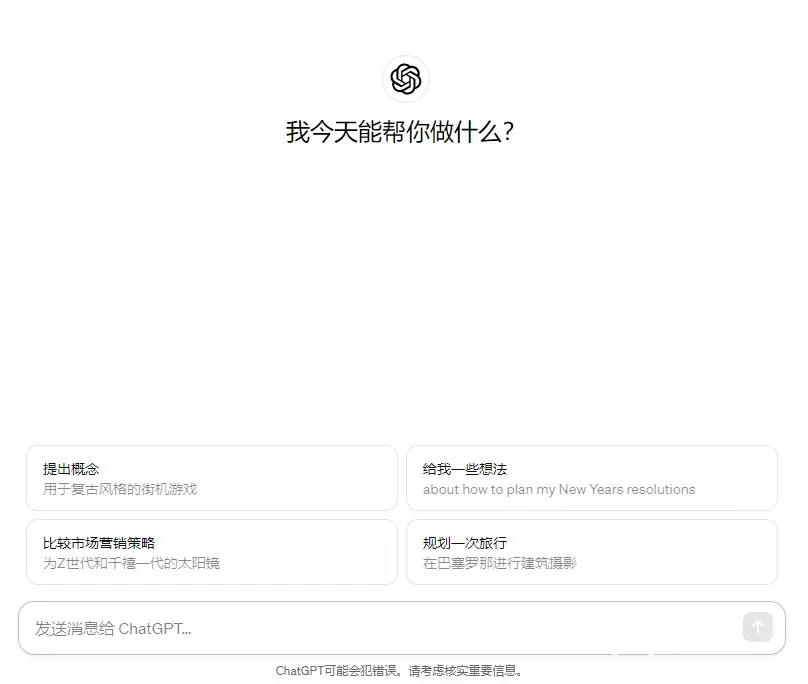Click the 我今天能帮你做什么? heading
The width and height of the screenshot is (808, 684).
click(400, 132)
